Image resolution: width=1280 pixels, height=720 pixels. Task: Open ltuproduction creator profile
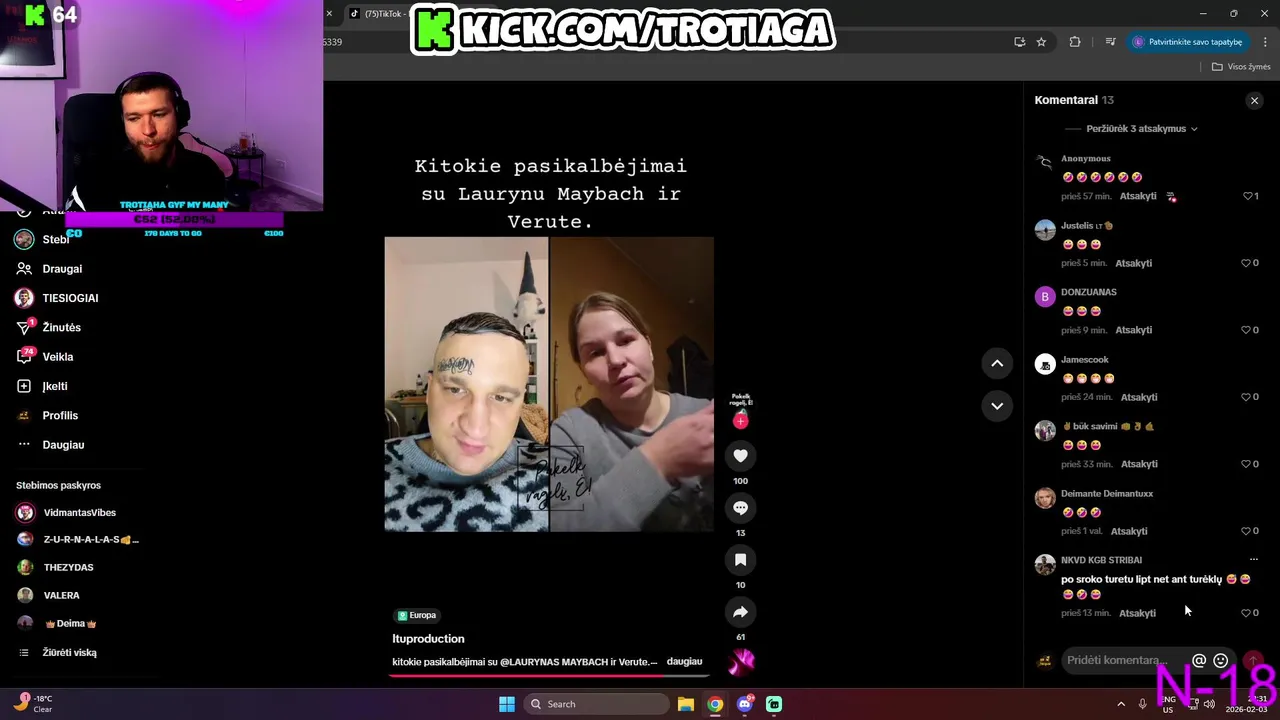point(428,639)
